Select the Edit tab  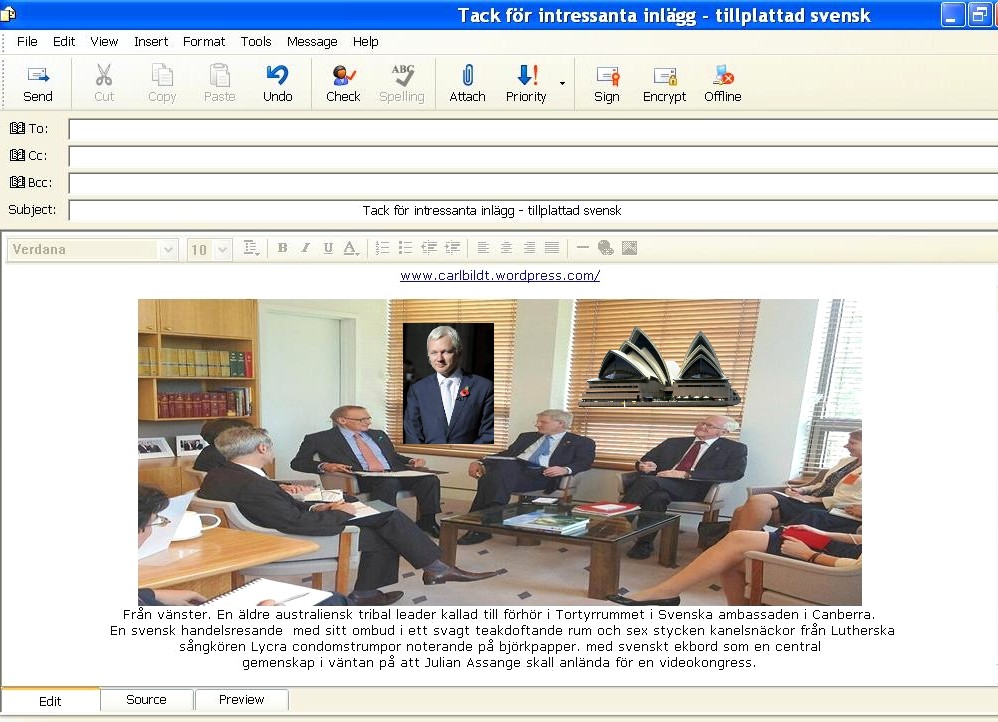[x=50, y=701]
